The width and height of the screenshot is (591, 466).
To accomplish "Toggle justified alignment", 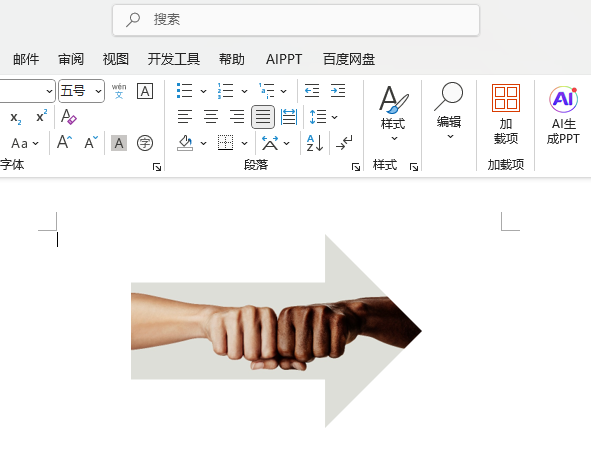I will (x=263, y=117).
